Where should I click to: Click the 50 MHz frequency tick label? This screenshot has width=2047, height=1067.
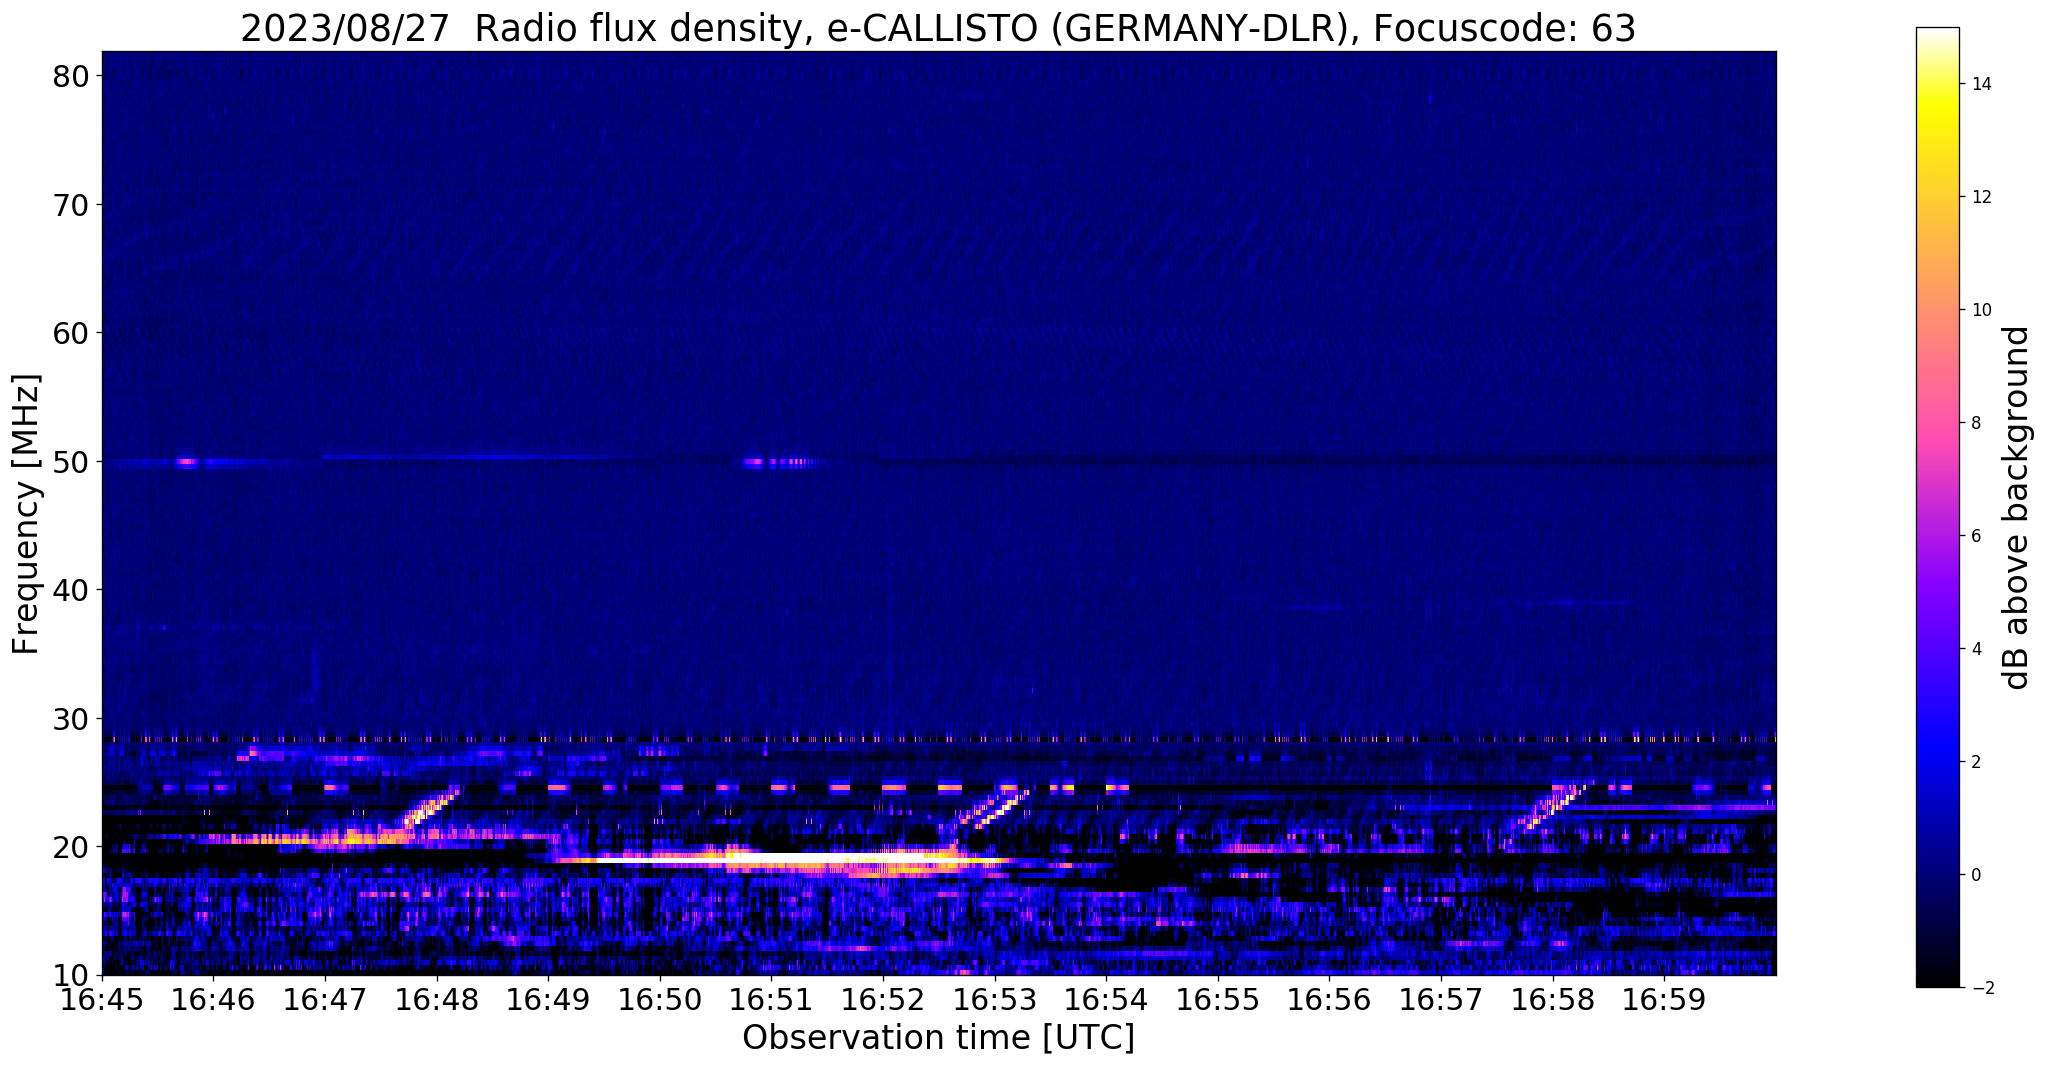coord(72,462)
